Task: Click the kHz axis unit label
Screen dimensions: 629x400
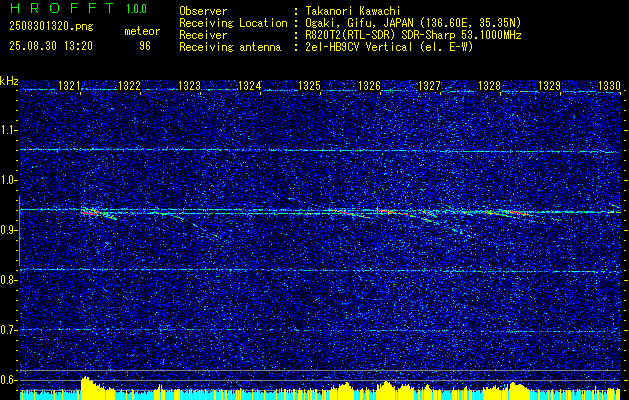Action: 9,82
